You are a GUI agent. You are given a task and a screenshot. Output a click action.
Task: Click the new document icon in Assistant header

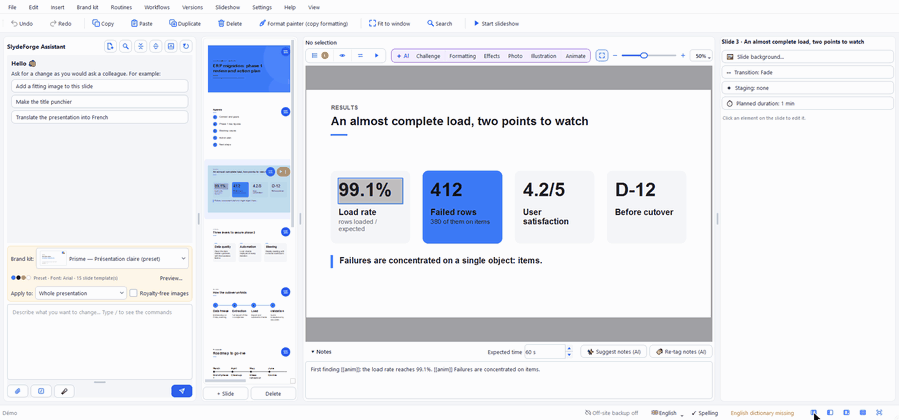(110, 46)
